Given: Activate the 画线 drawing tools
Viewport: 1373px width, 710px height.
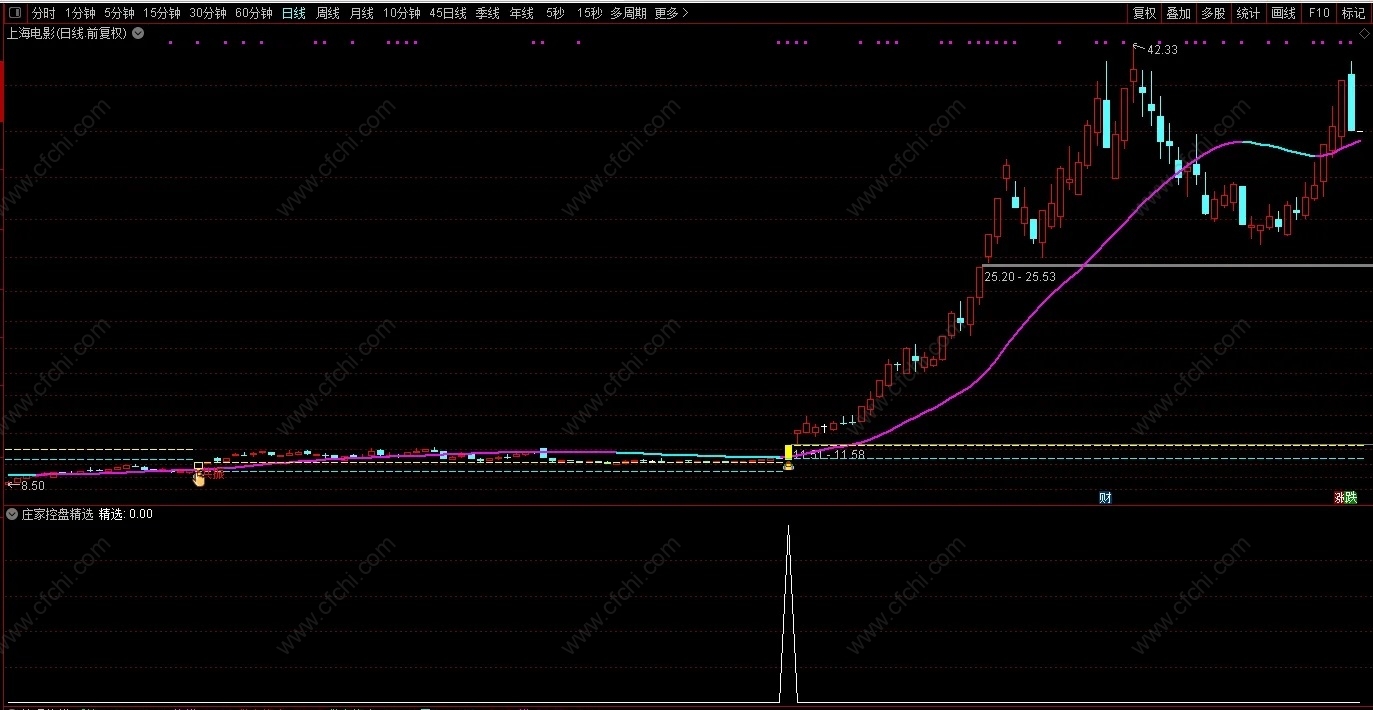Looking at the screenshot, I should (1283, 13).
